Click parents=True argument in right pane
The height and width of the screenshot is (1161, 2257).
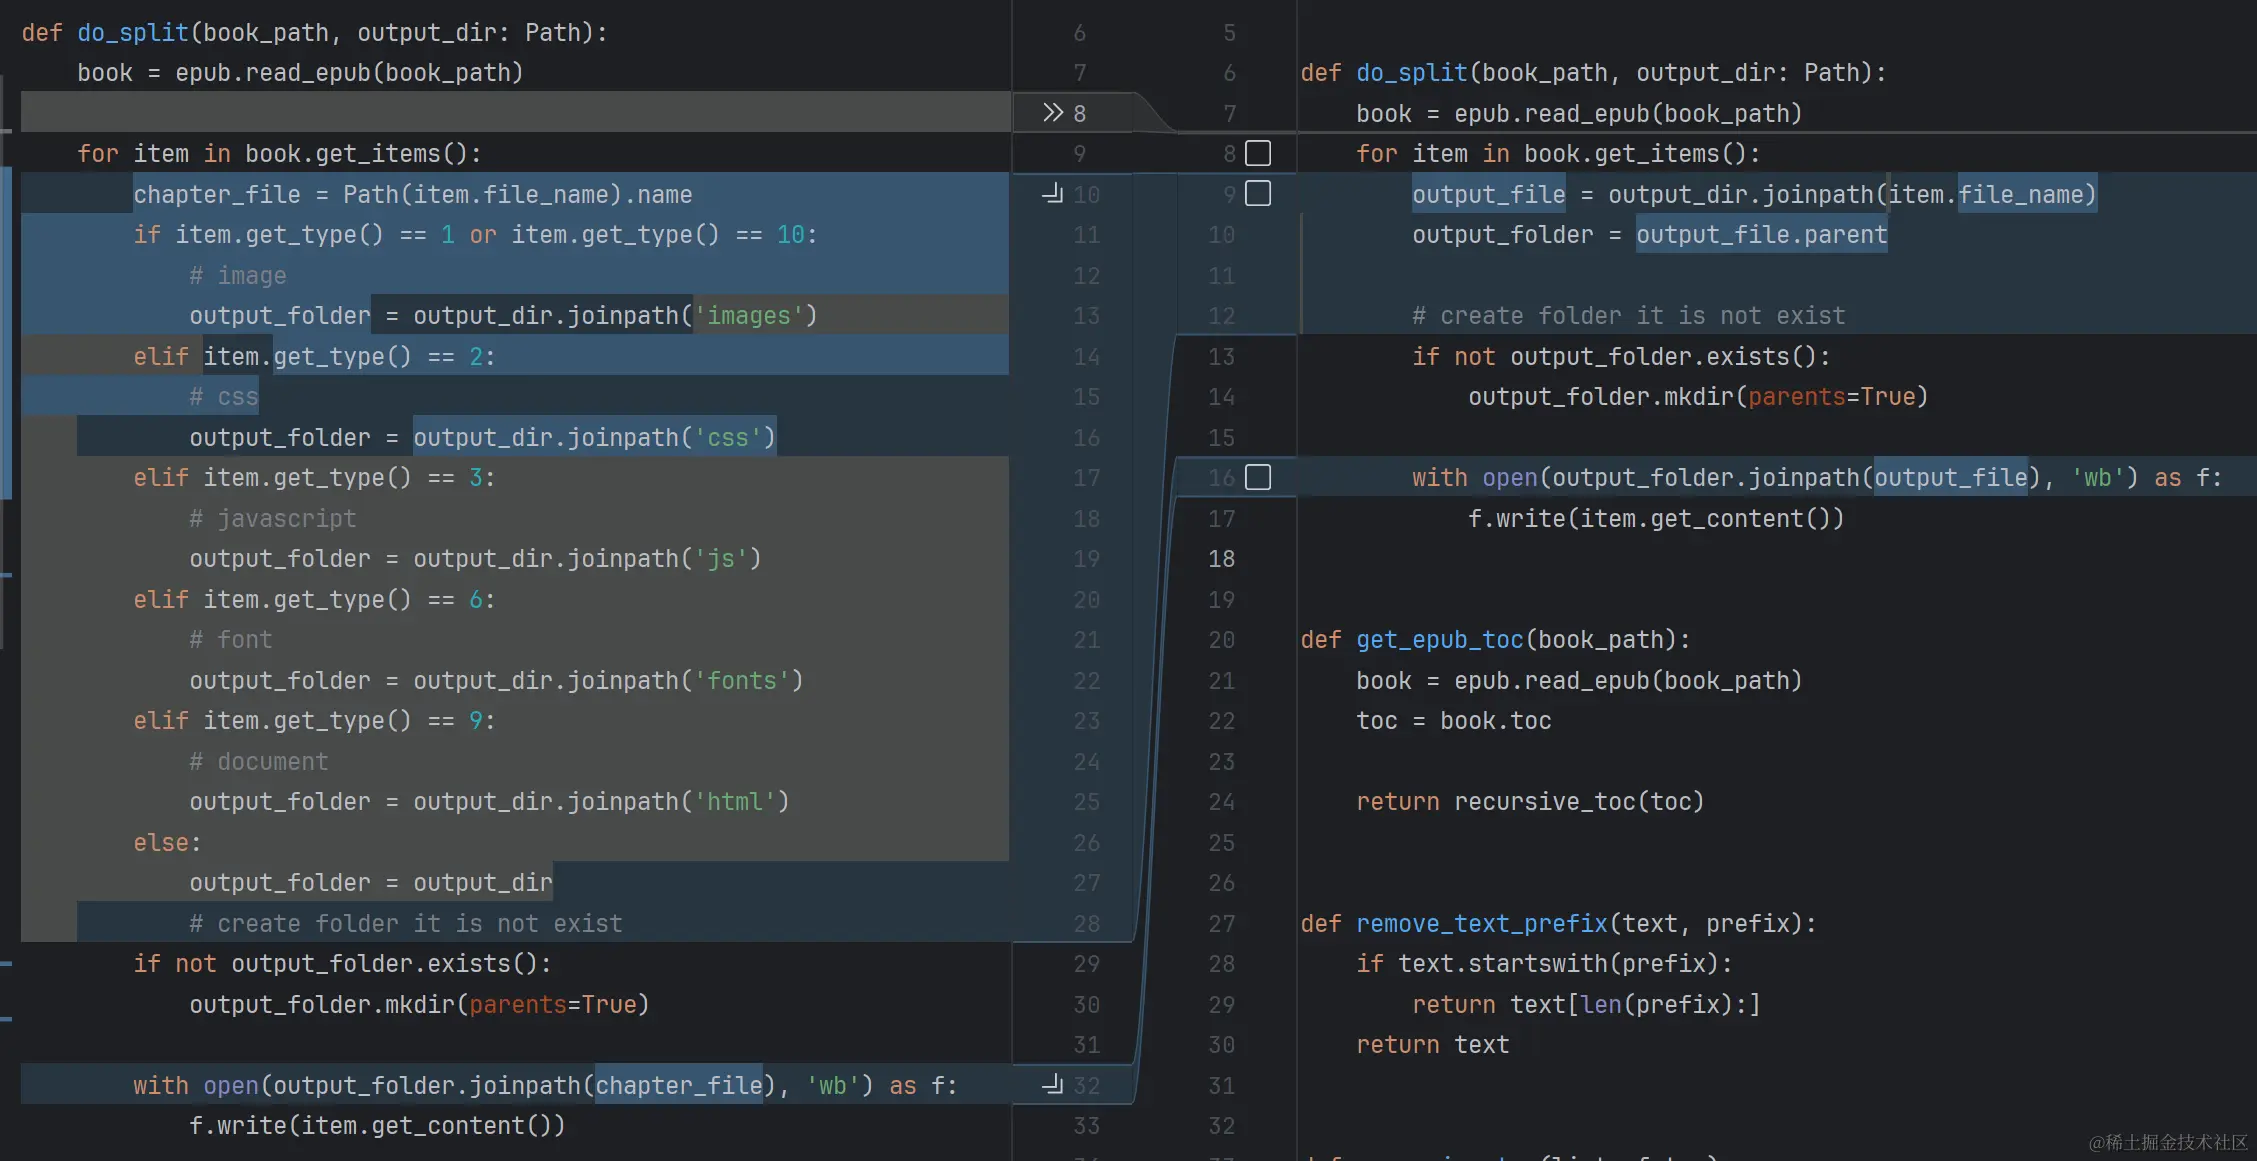click(1831, 397)
